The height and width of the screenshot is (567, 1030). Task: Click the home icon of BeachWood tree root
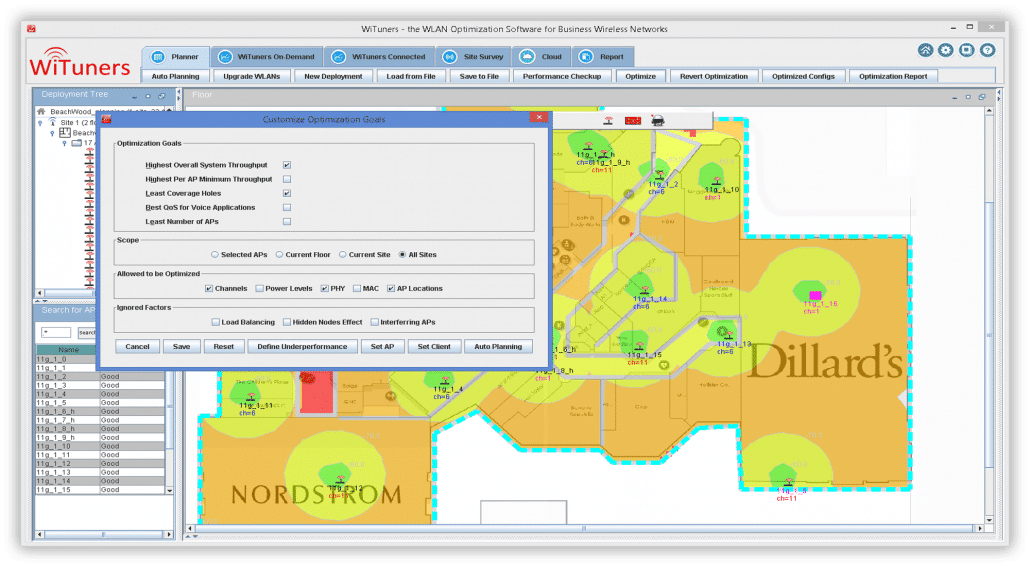click(x=41, y=112)
